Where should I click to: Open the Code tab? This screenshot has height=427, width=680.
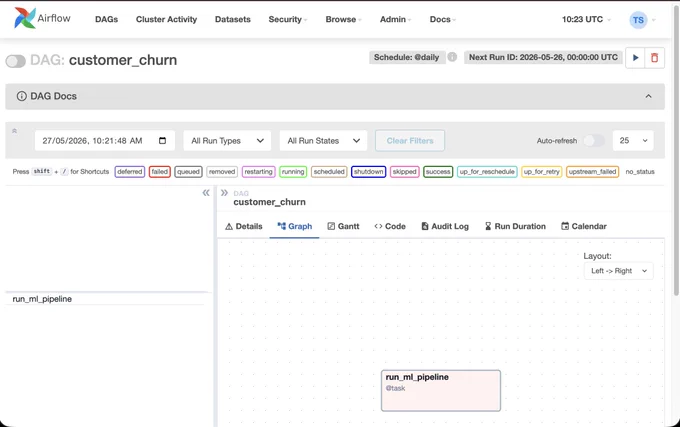click(390, 226)
